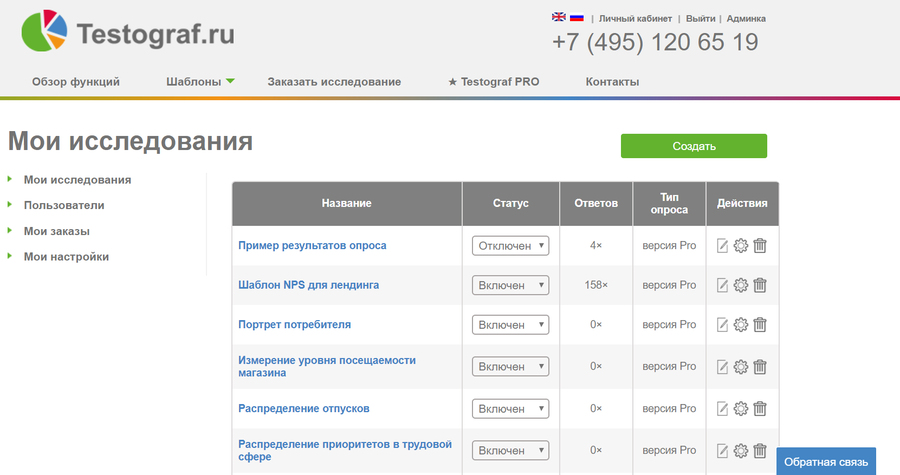The width and height of the screenshot is (900, 475).
Task: Click the green Создать button
Action: pos(694,146)
